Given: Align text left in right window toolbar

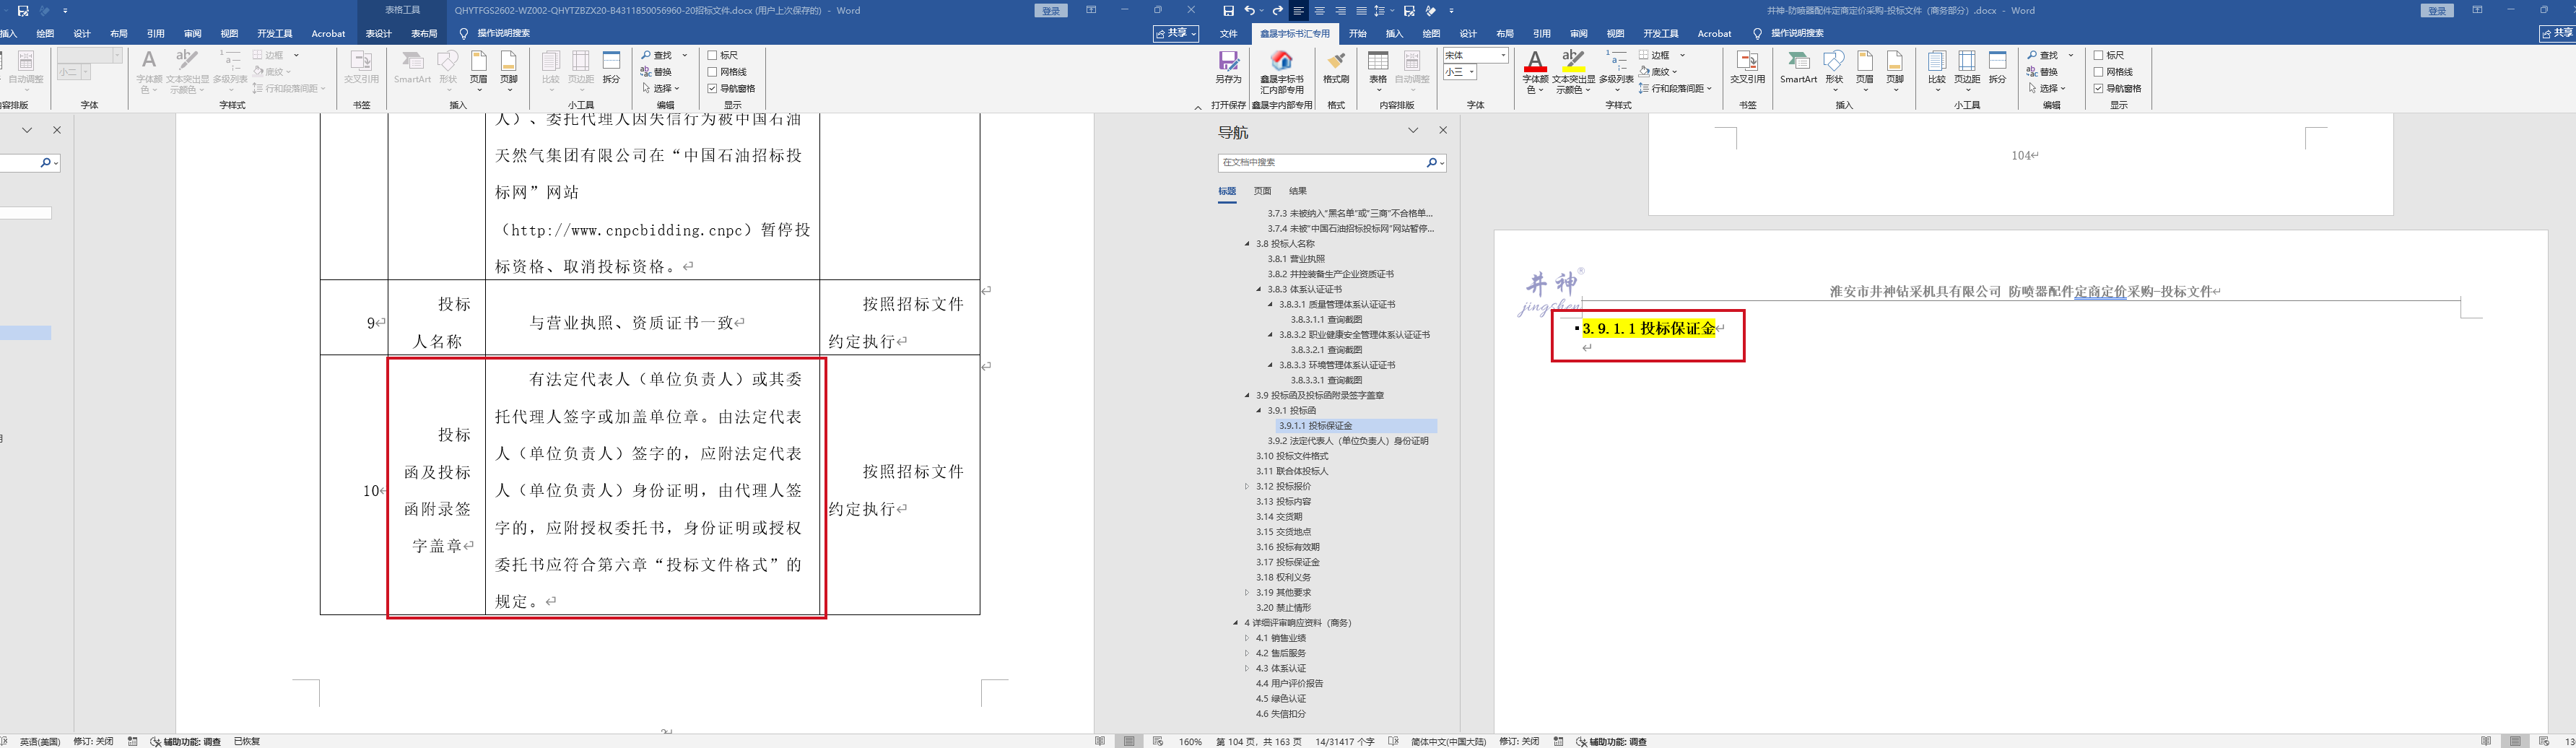Looking at the screenshot, I should point(1299,11).
